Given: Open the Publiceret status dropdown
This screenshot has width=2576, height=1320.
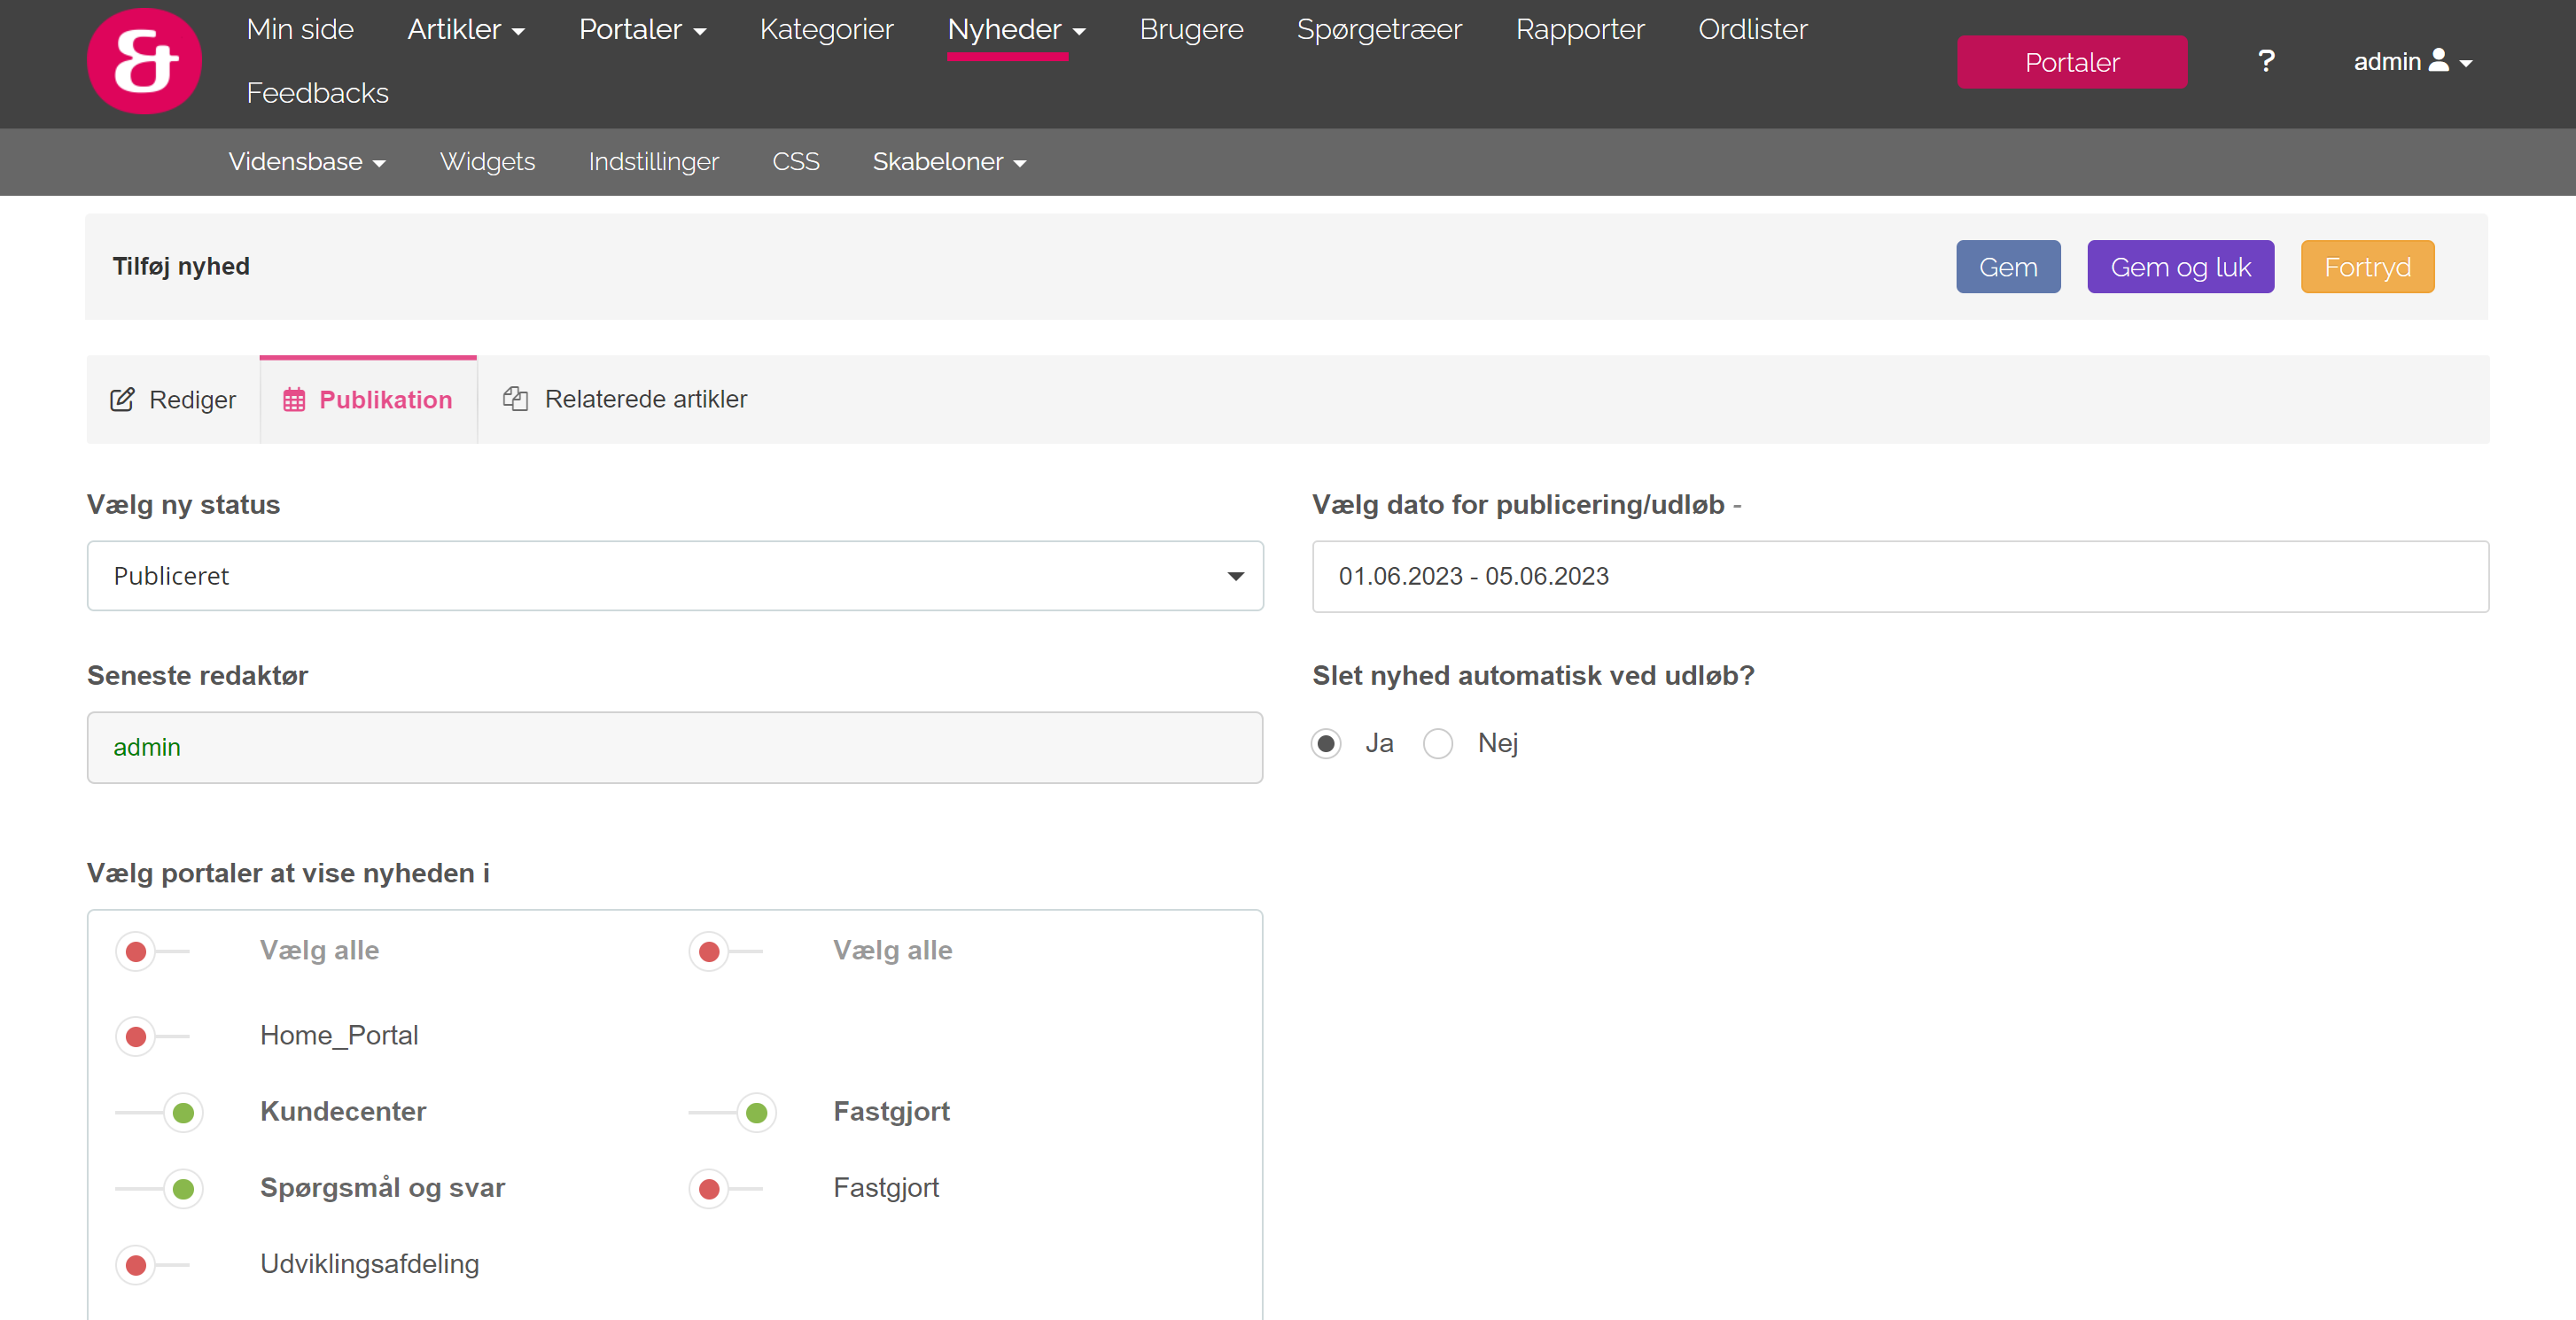Looking at the screenshot, I should [x=675, y=576].
